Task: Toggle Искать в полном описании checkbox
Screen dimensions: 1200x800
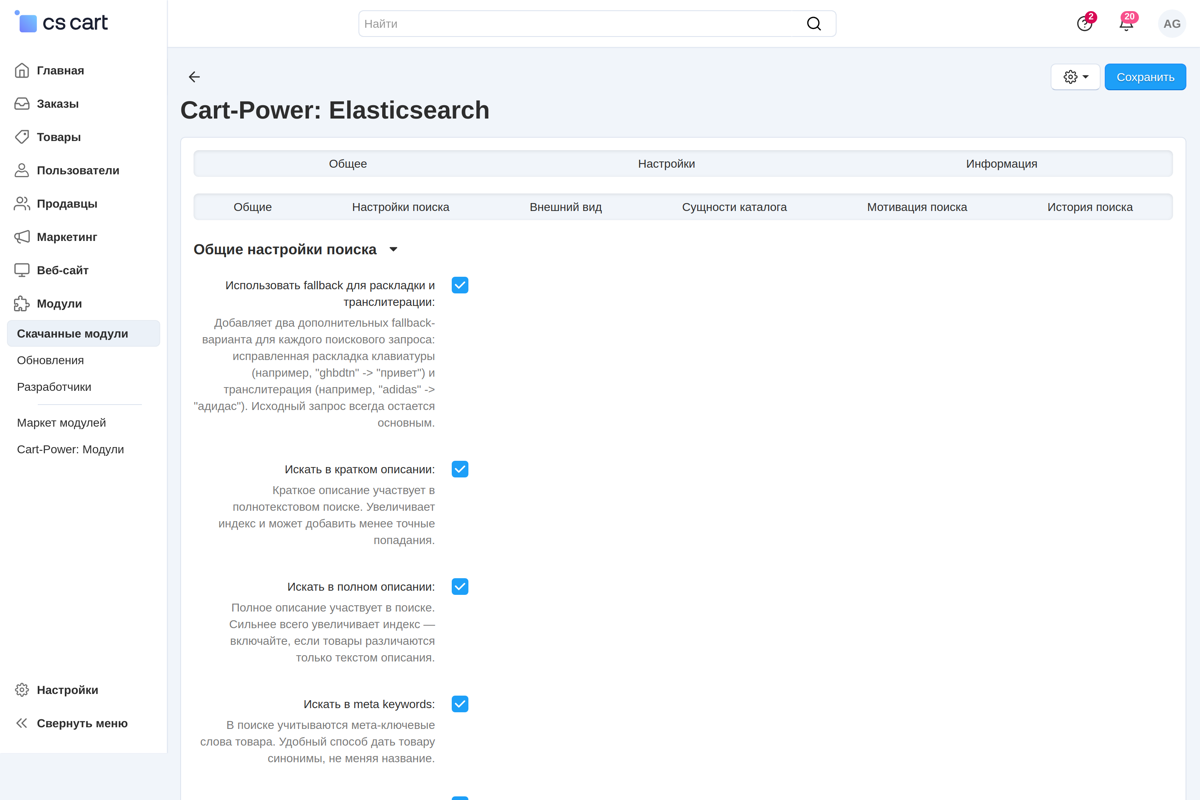Action: coord(460,586)
